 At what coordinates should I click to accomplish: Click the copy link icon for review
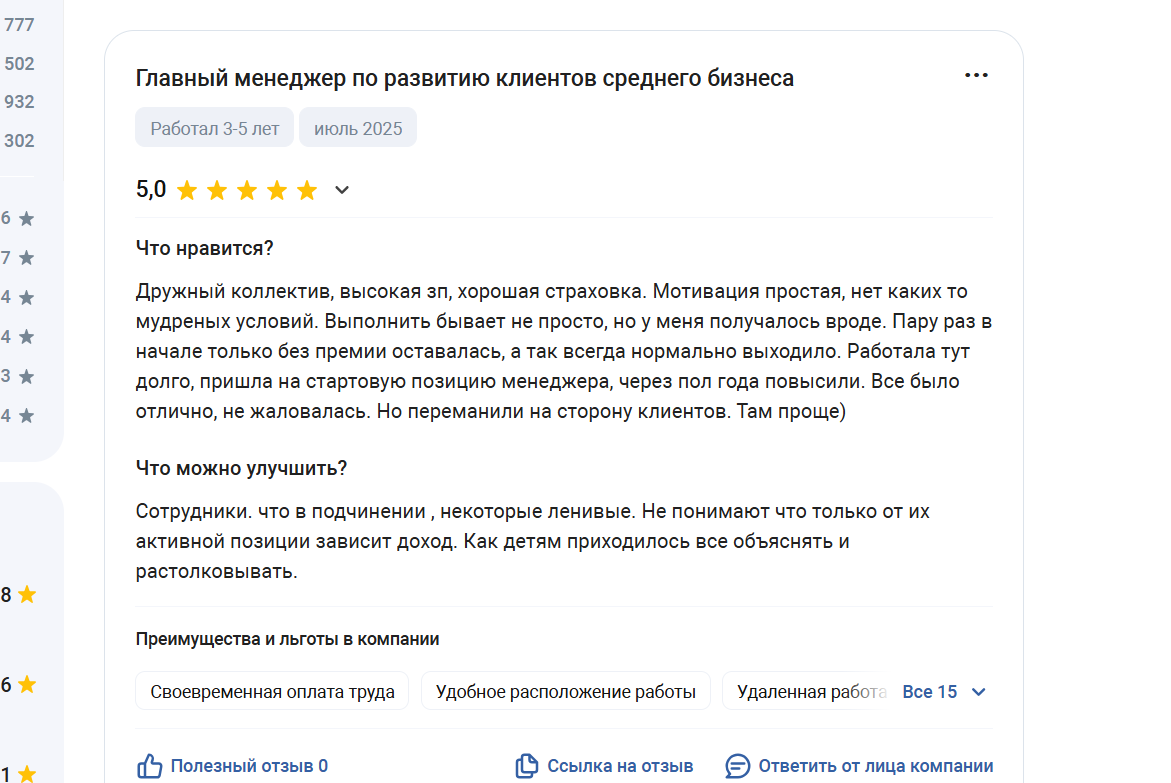(x=527, y=766)
